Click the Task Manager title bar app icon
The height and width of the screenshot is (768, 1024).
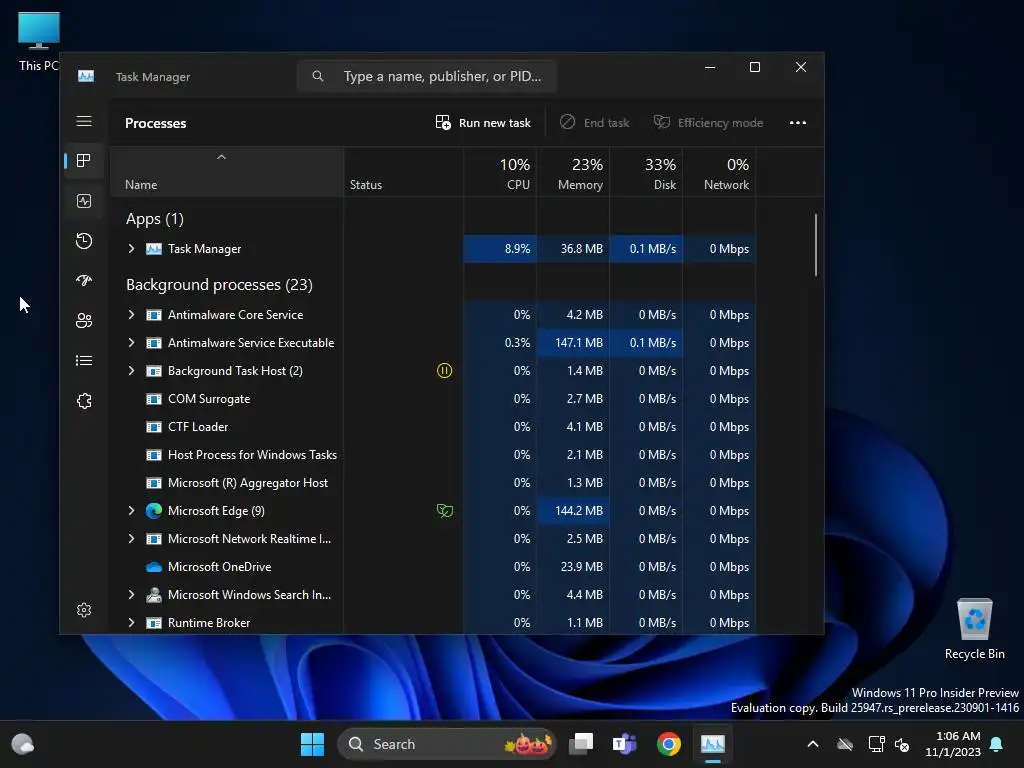[x=86, y=76]
